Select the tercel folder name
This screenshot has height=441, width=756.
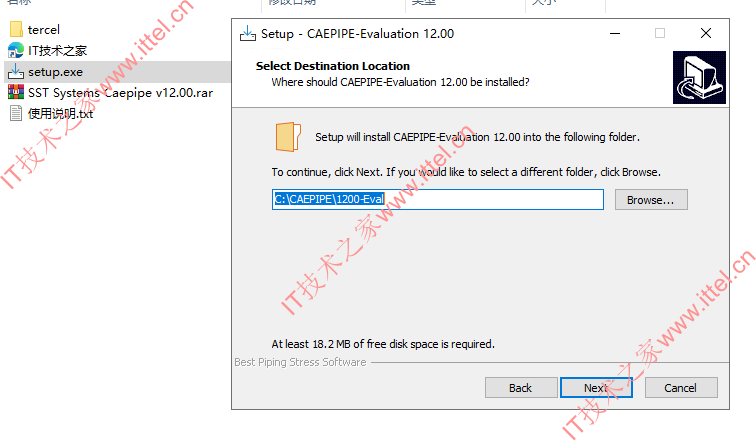pos(44,29)
